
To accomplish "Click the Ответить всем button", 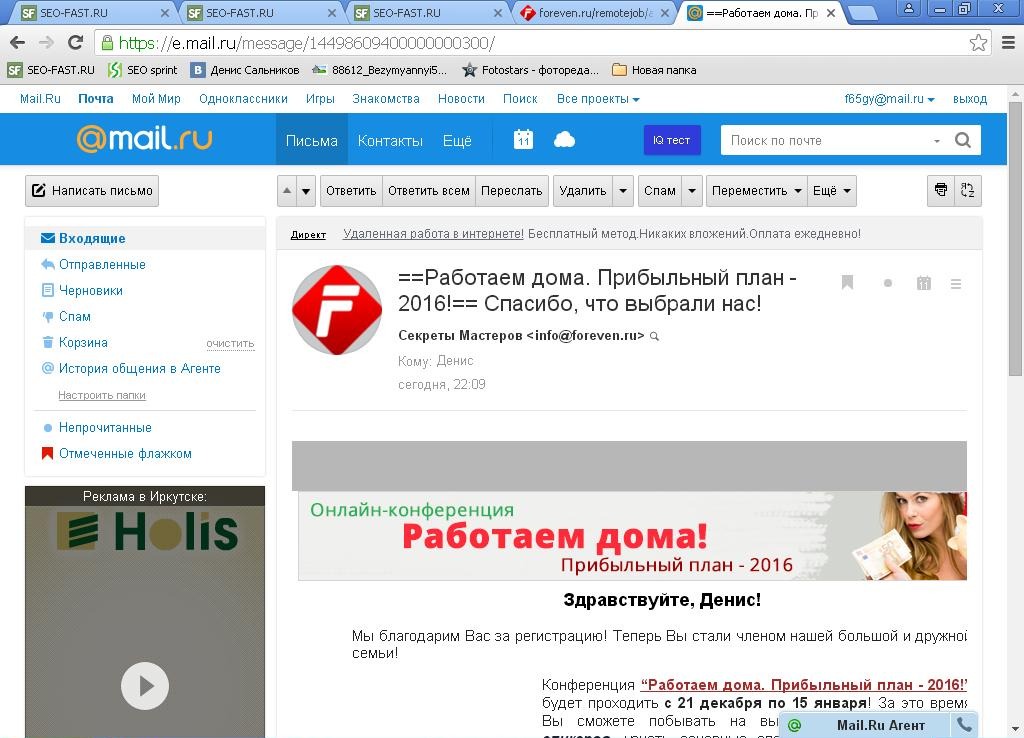I will pos(429,191).
